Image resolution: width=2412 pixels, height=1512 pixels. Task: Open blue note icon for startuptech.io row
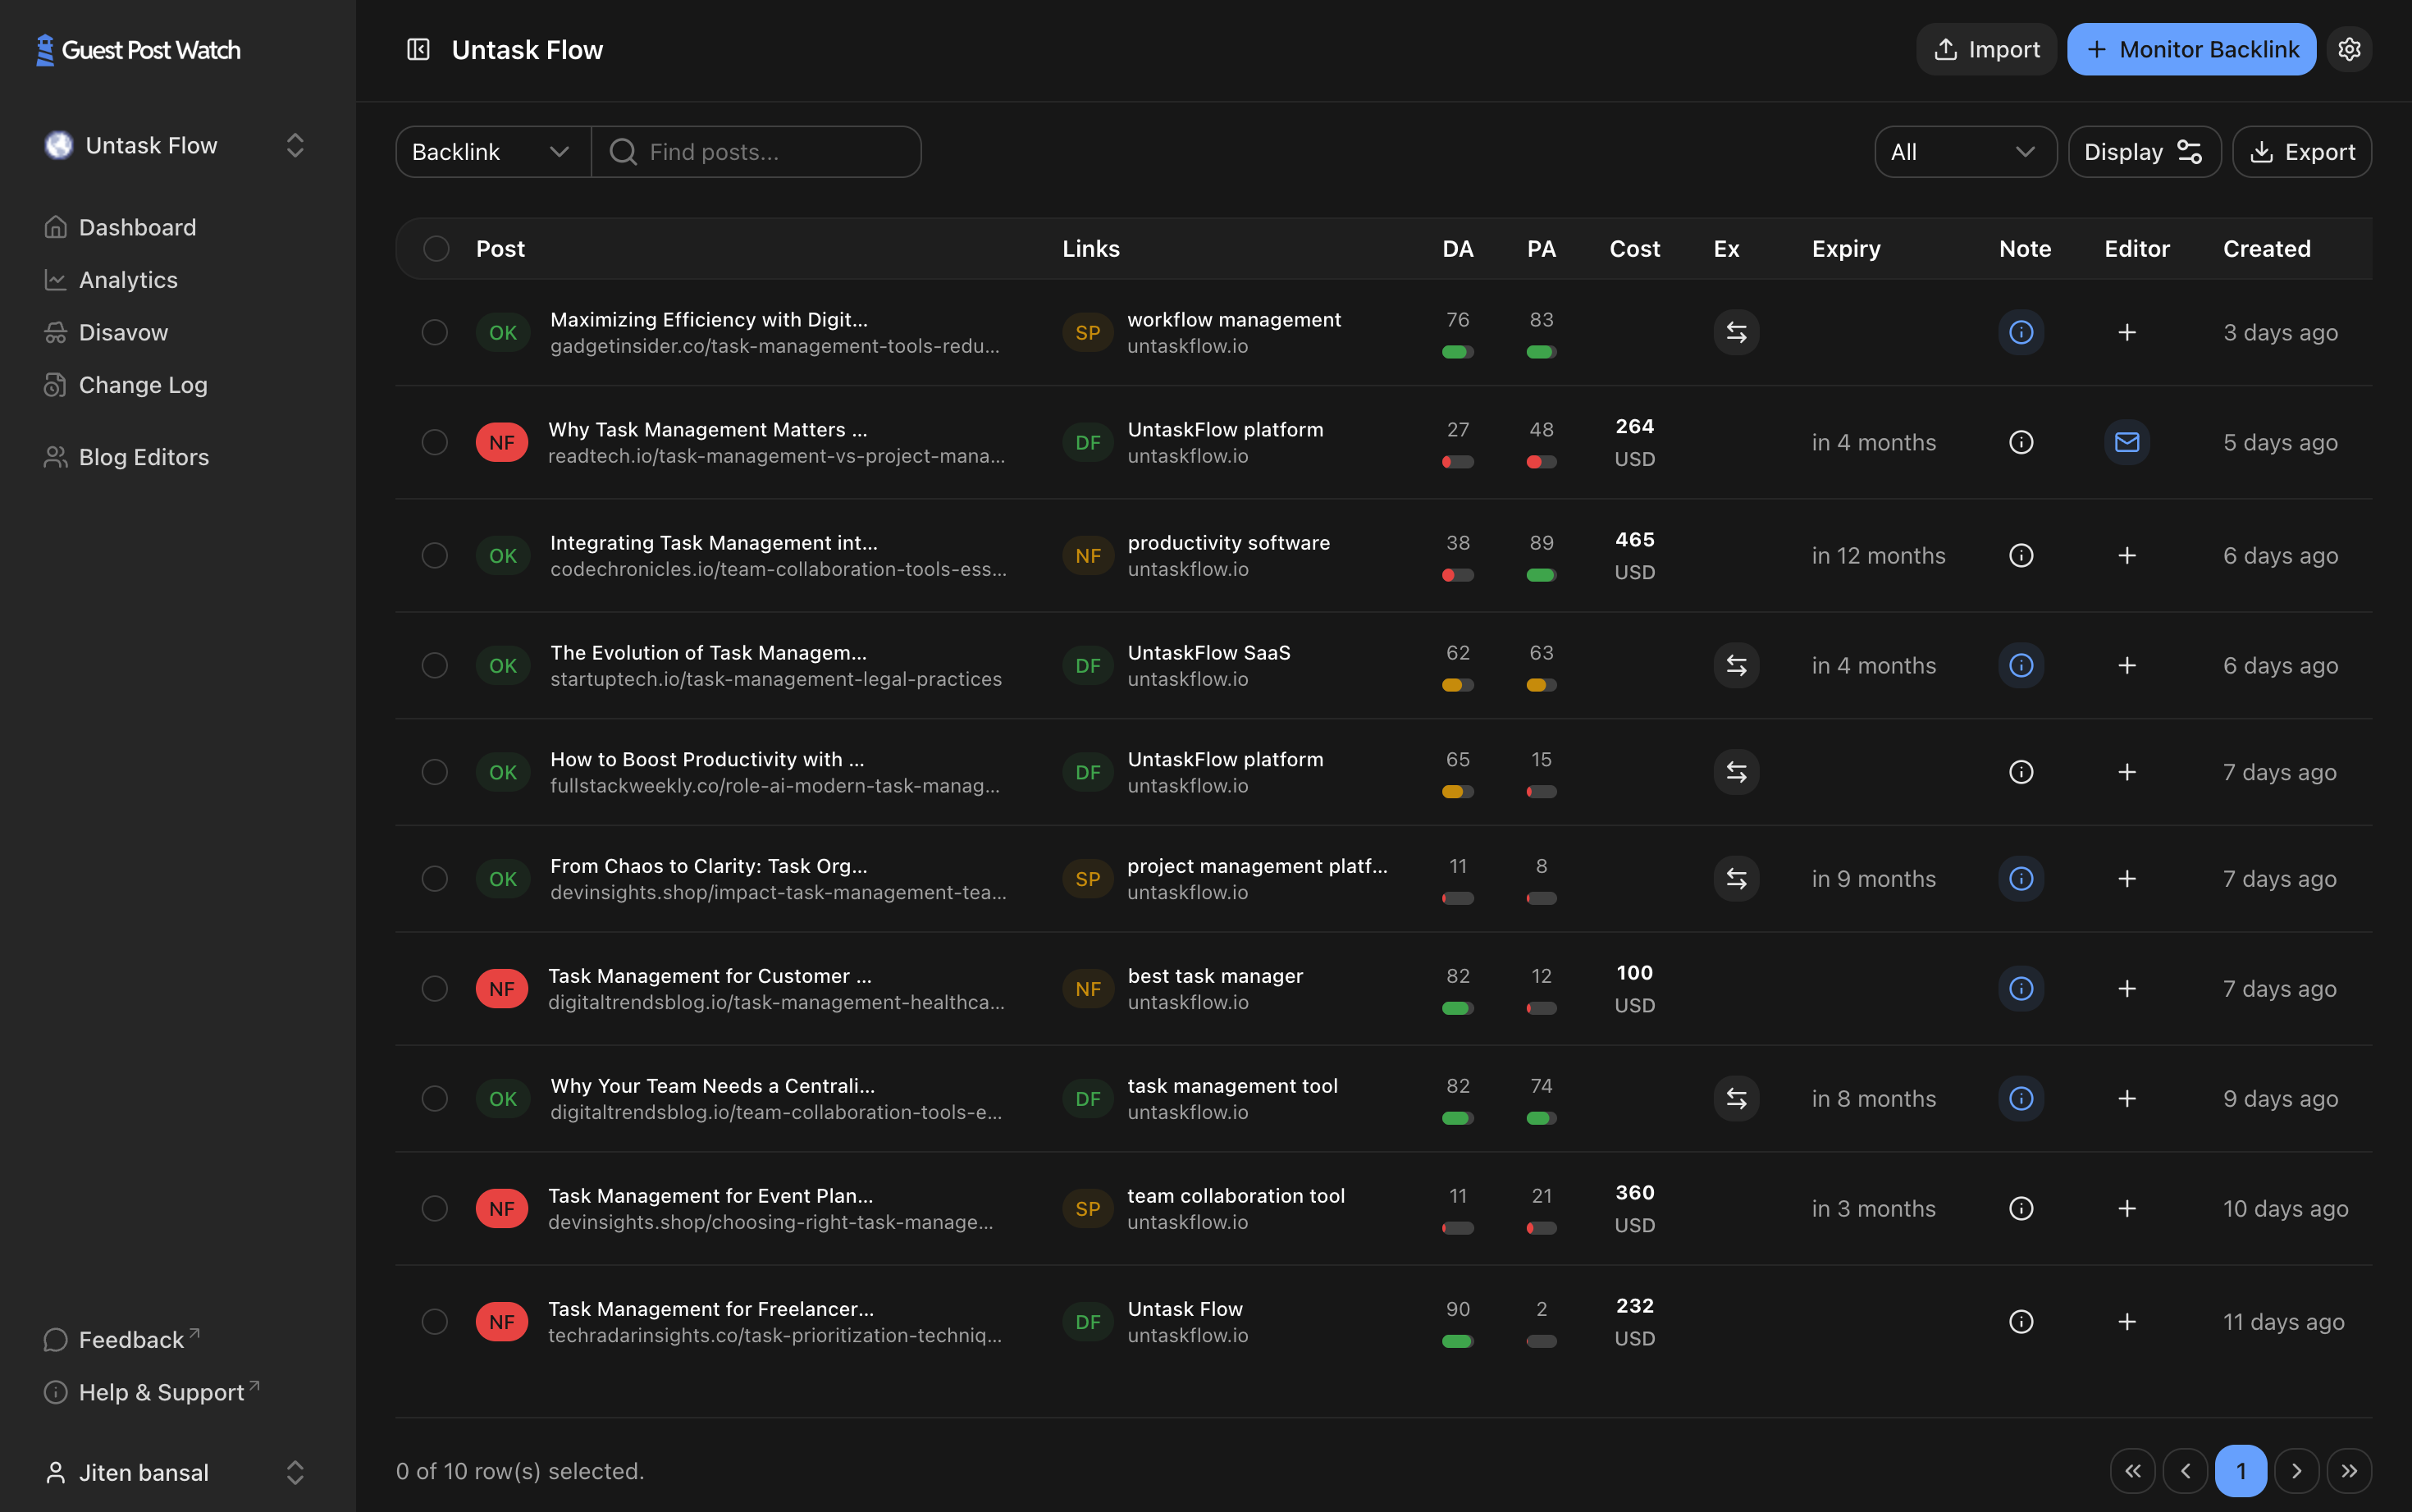click(2021, 665)
